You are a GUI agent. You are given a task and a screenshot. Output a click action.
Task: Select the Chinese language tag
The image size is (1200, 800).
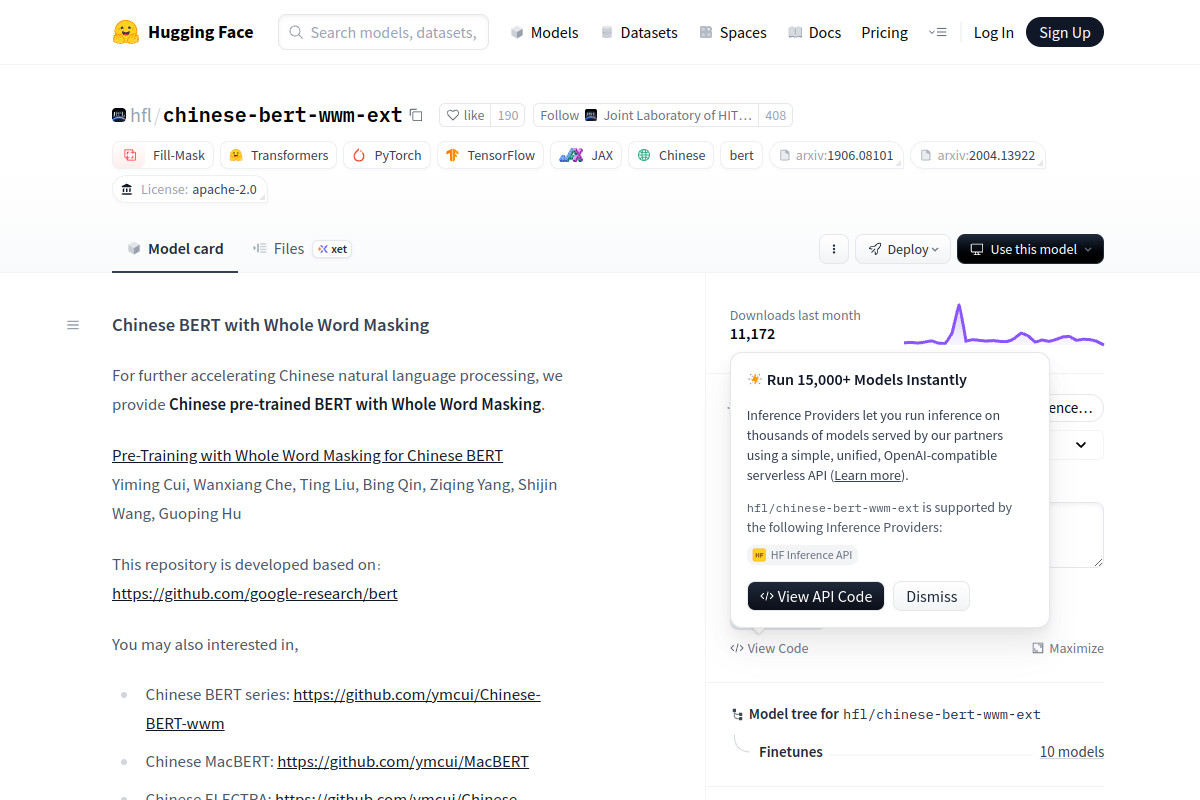click(x=671, y=155)
